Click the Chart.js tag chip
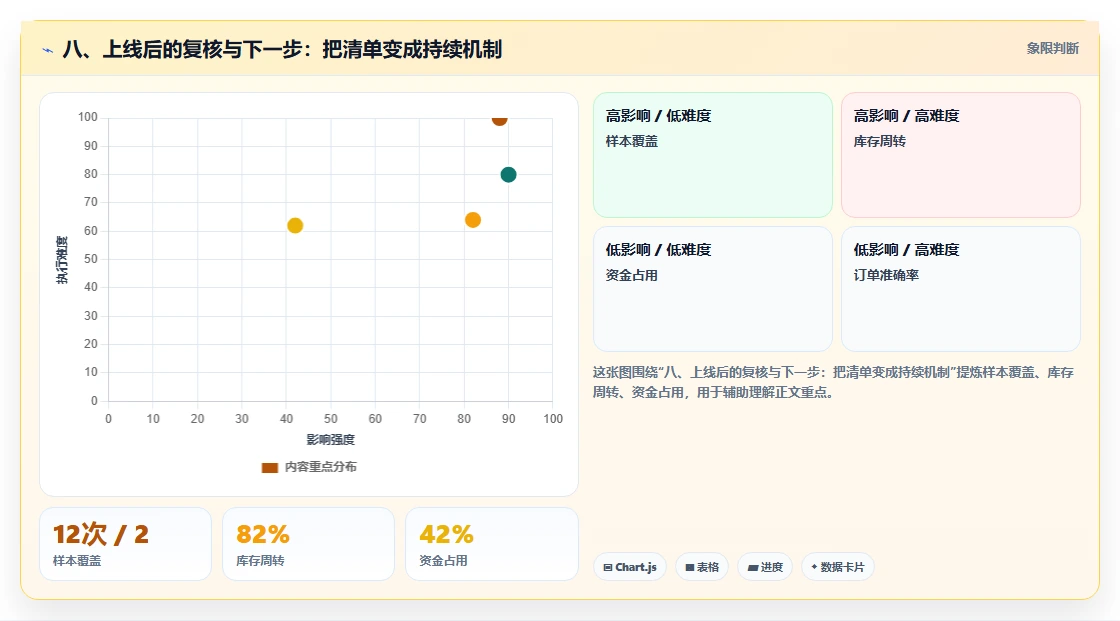Image resolution: width=1120 pixels, height=621 pixels. [x=630, y=567]
